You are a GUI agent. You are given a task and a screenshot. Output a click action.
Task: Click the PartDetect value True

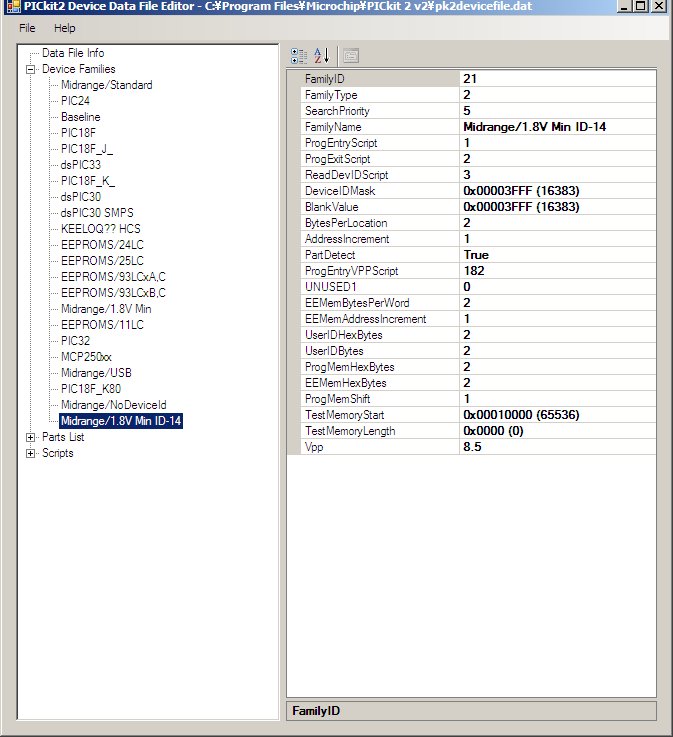click(558, 254)
